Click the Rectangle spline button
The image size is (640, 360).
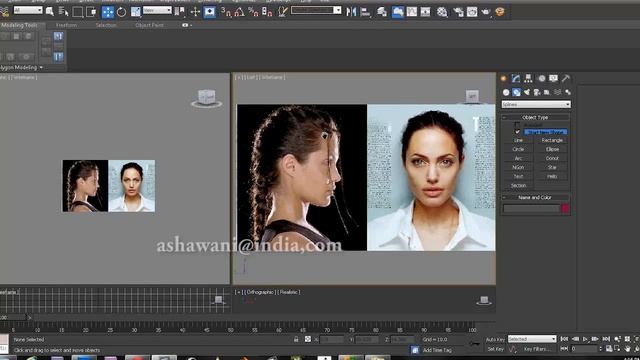pos(552,140)
